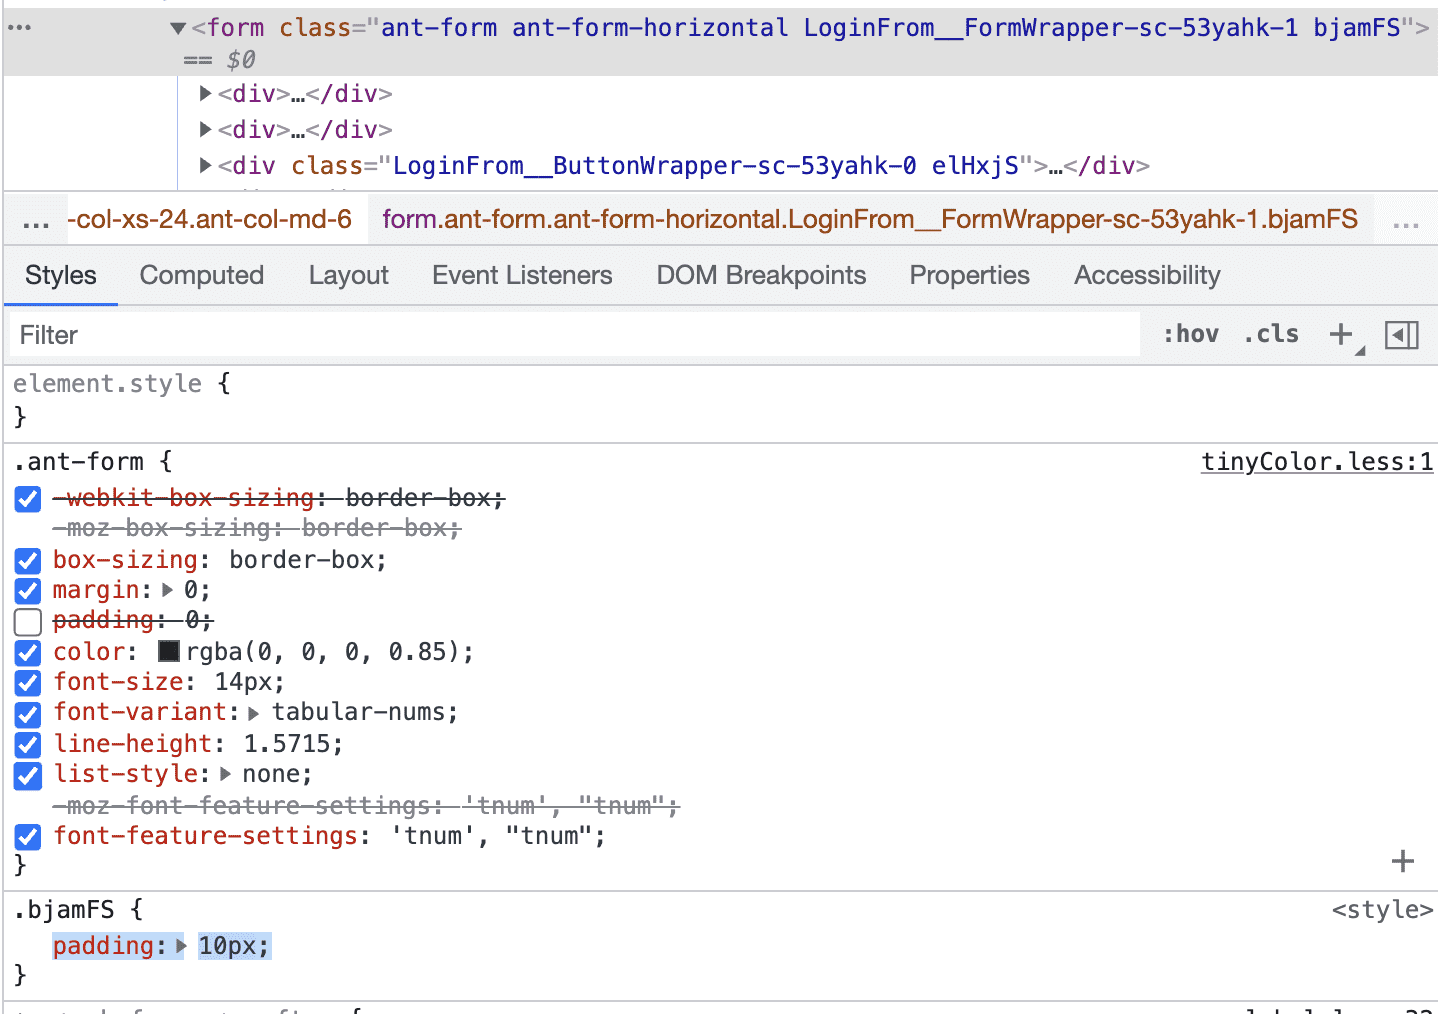
Task: Open the Event Listeners tab
Action: [x=522, y=275]
